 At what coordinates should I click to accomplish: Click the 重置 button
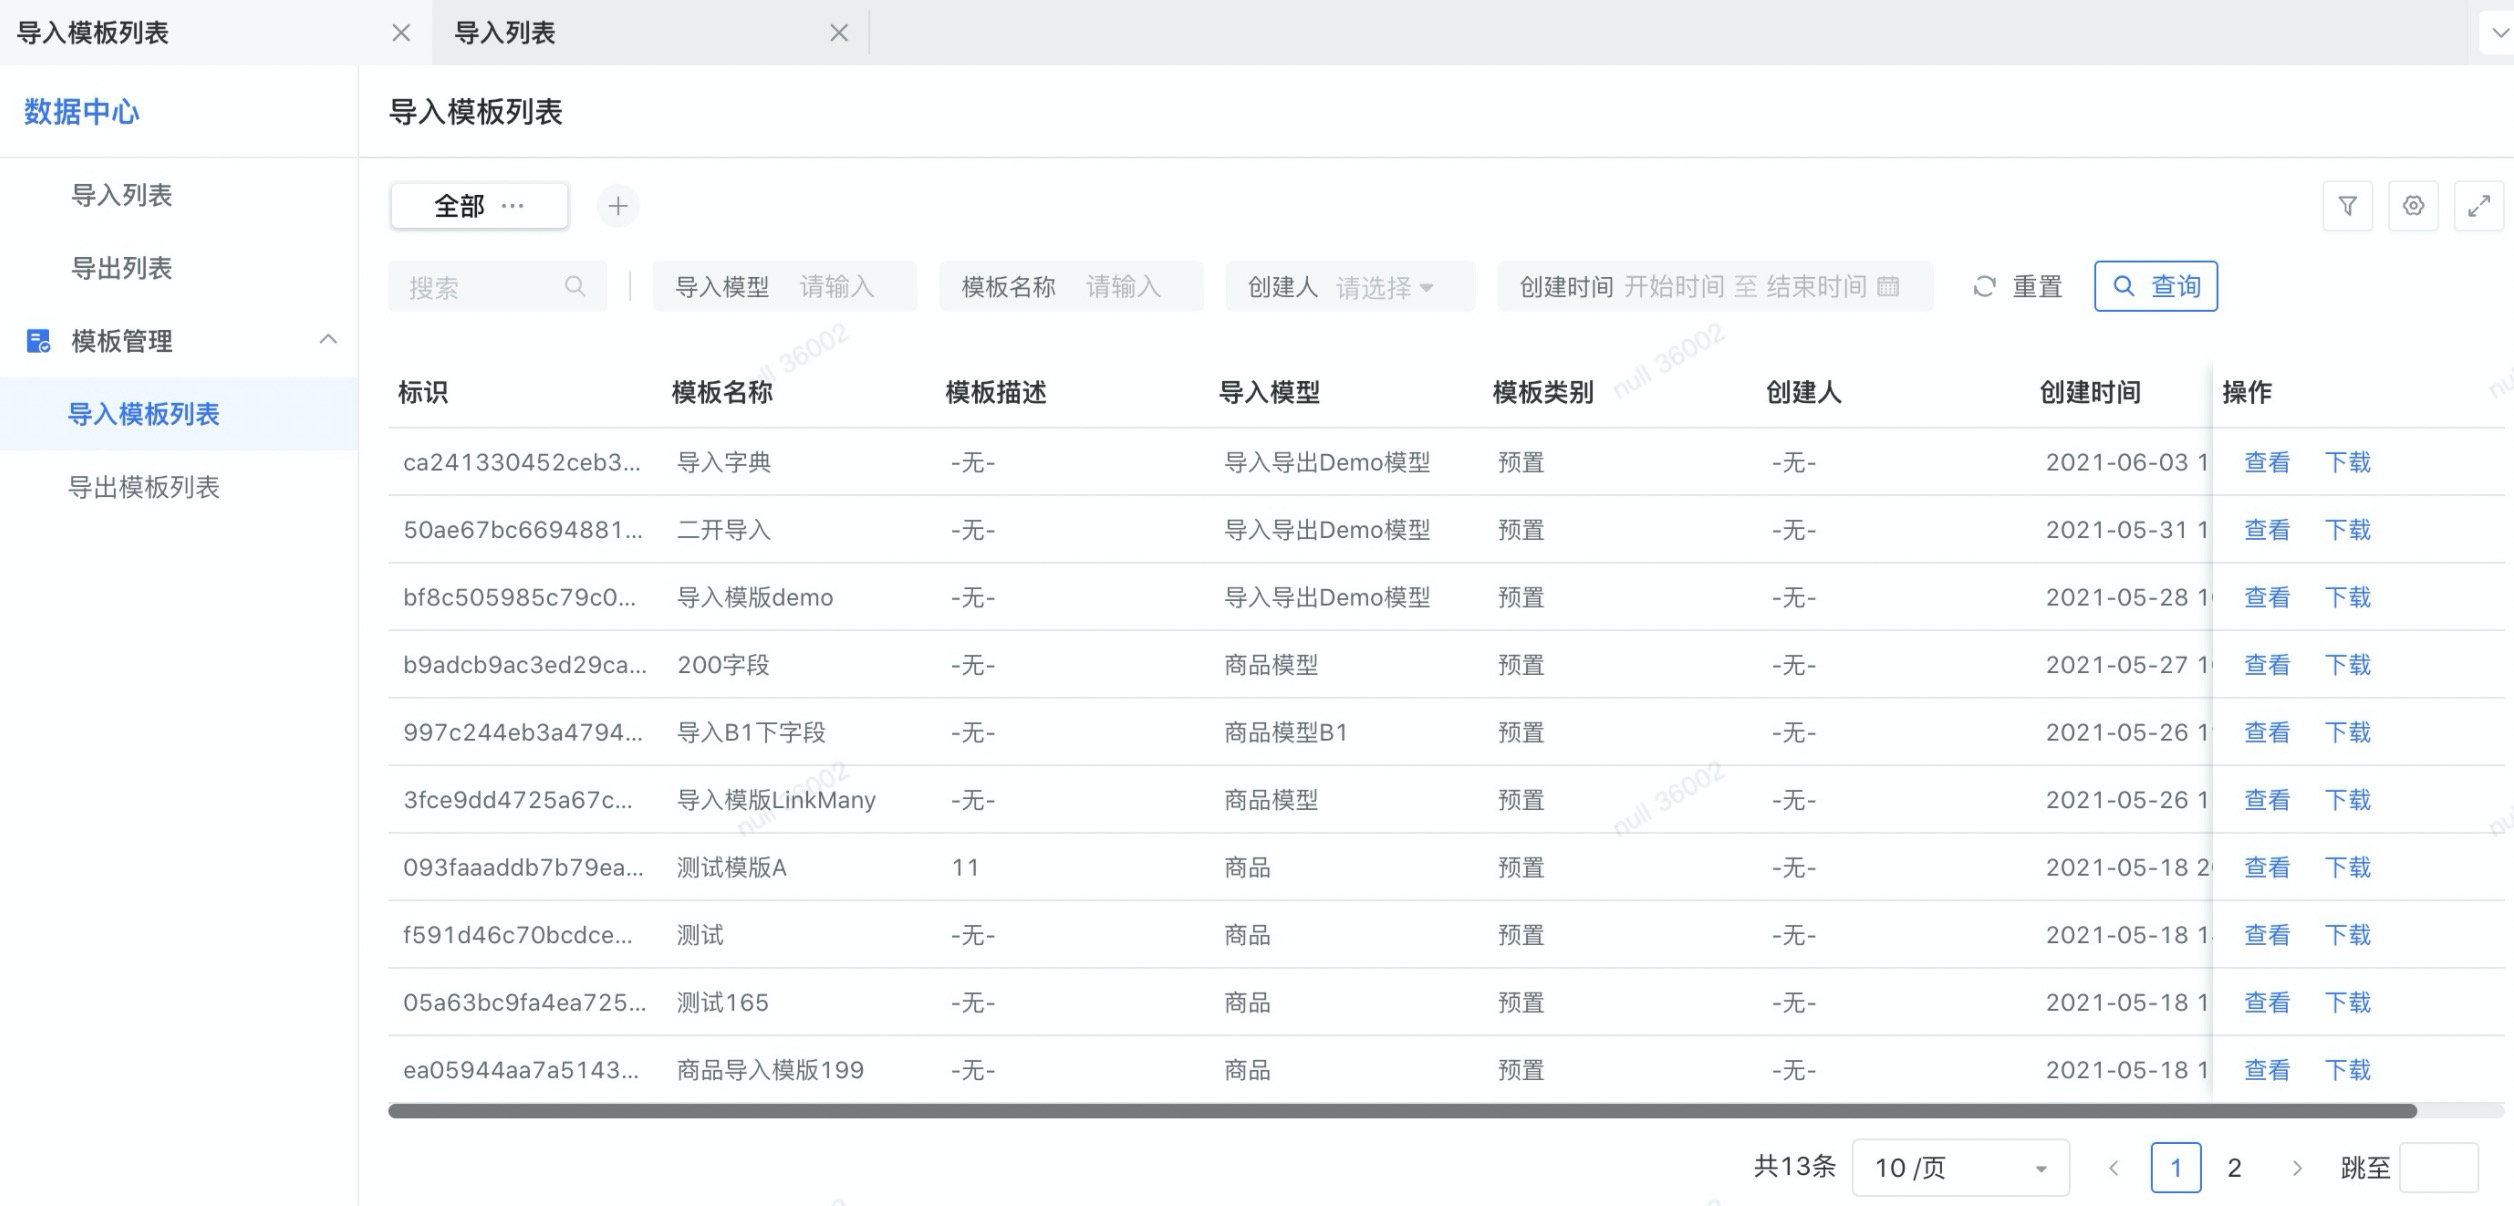click(2018, 287)
